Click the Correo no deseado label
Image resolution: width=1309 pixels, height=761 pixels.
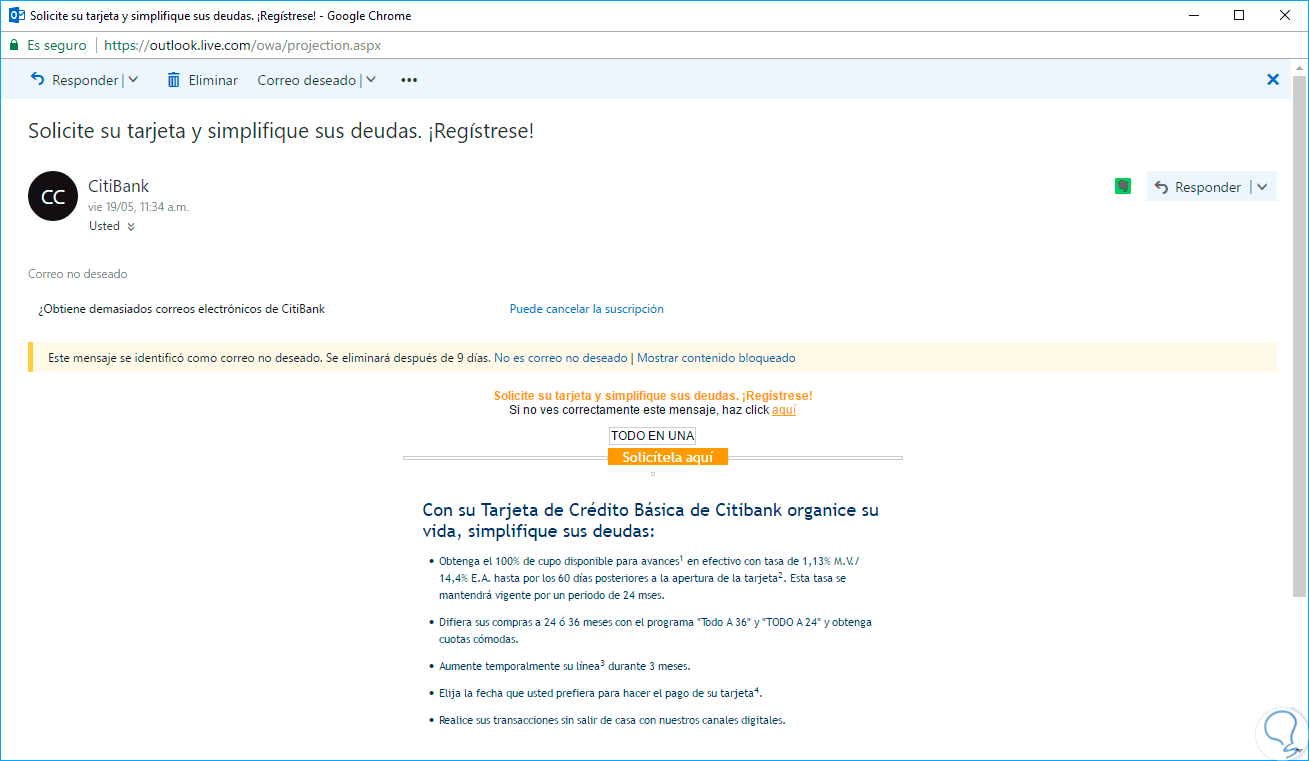[x=78, y=274]
